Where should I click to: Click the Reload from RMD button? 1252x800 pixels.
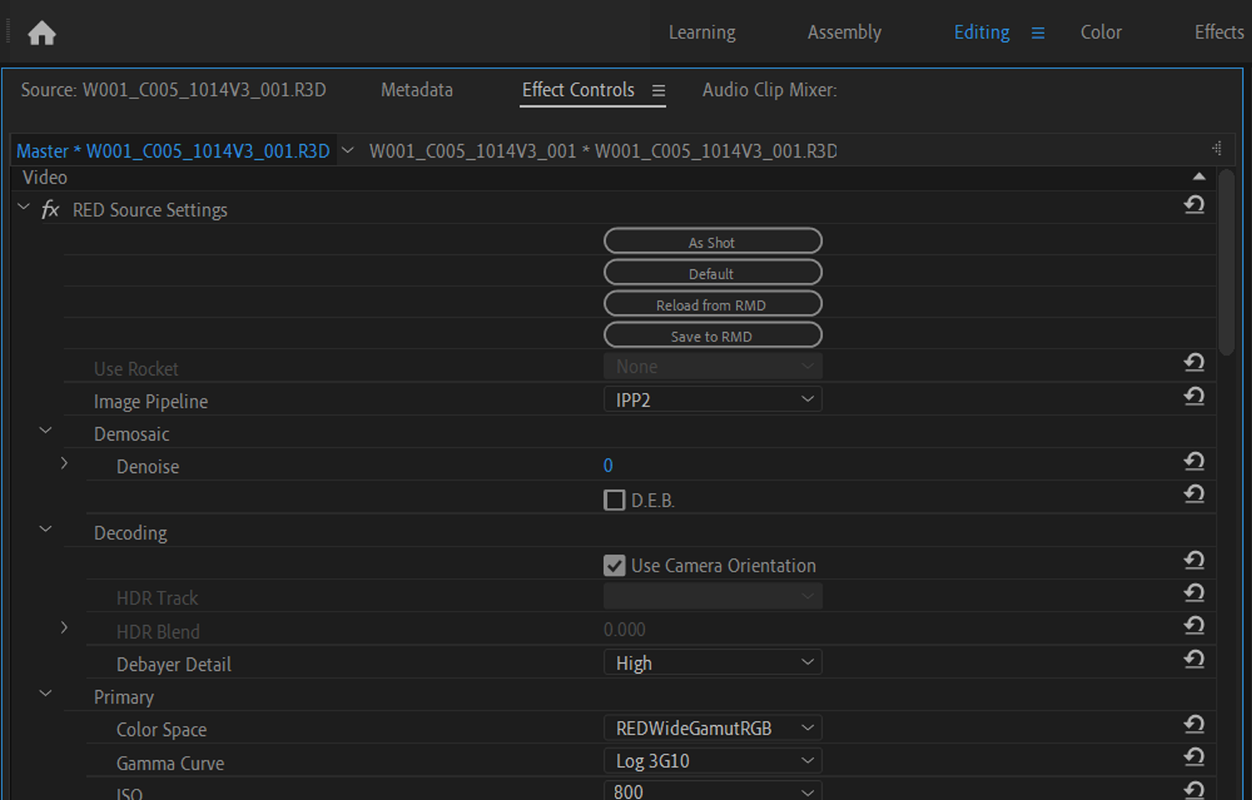coord(713,304)
